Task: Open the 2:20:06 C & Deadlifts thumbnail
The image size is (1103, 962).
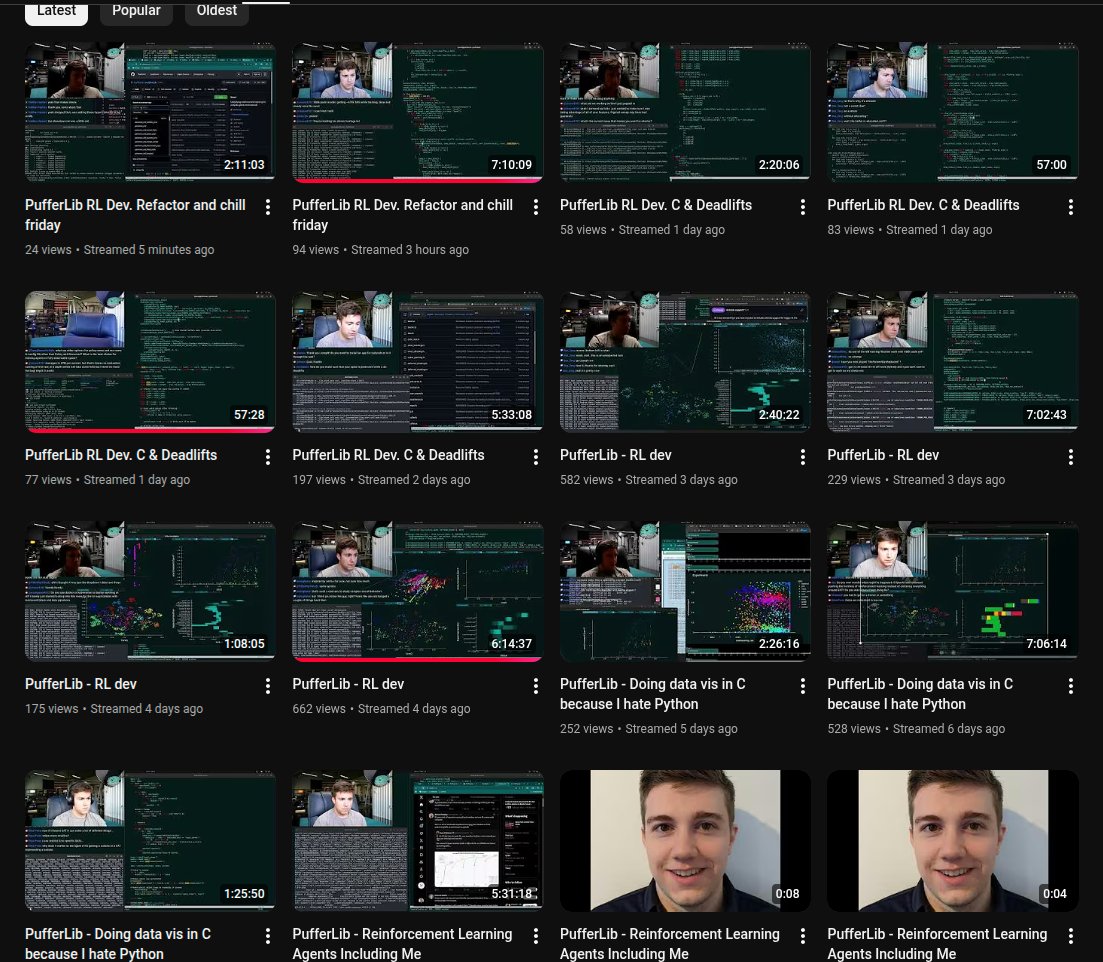Action: pyautogui.click(x=685, y=112)
